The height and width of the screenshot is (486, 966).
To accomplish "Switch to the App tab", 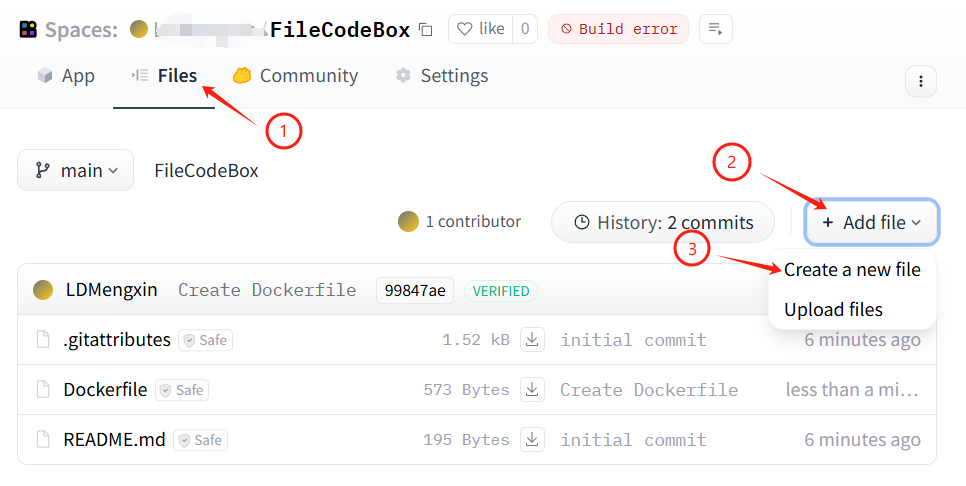I will click(66, 76).
